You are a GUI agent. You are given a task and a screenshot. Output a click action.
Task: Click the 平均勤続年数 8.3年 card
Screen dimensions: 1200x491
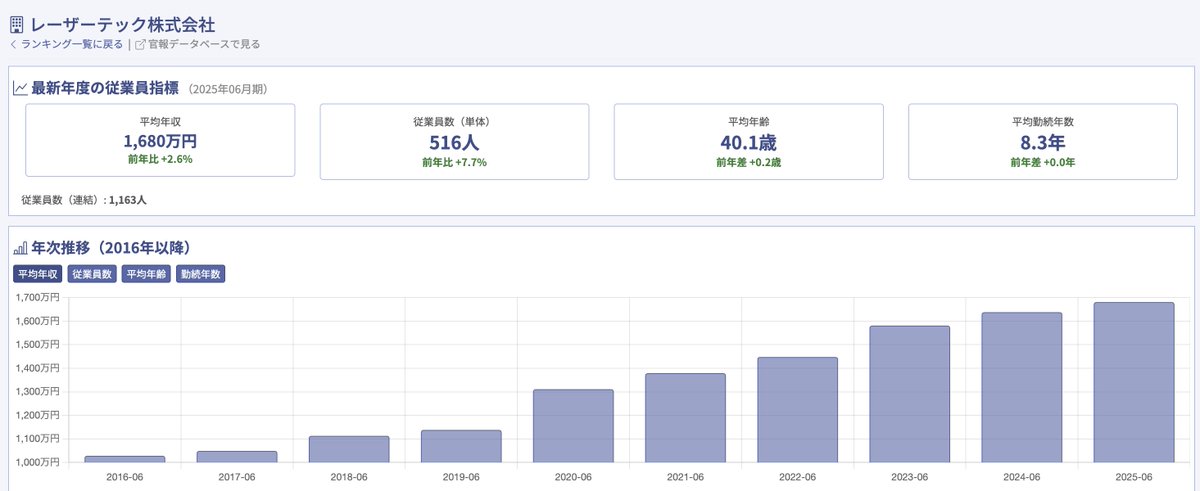(x=1043, y=141)
